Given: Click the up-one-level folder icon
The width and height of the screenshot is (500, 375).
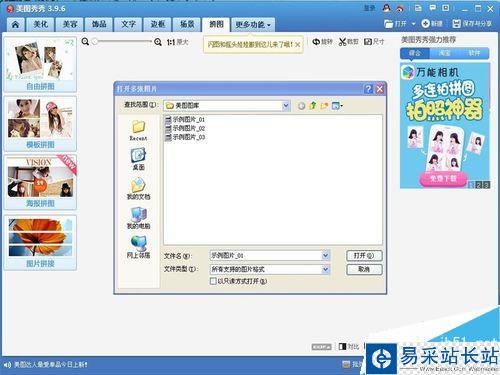Looking at the screenshot, I should coord(313,106).
